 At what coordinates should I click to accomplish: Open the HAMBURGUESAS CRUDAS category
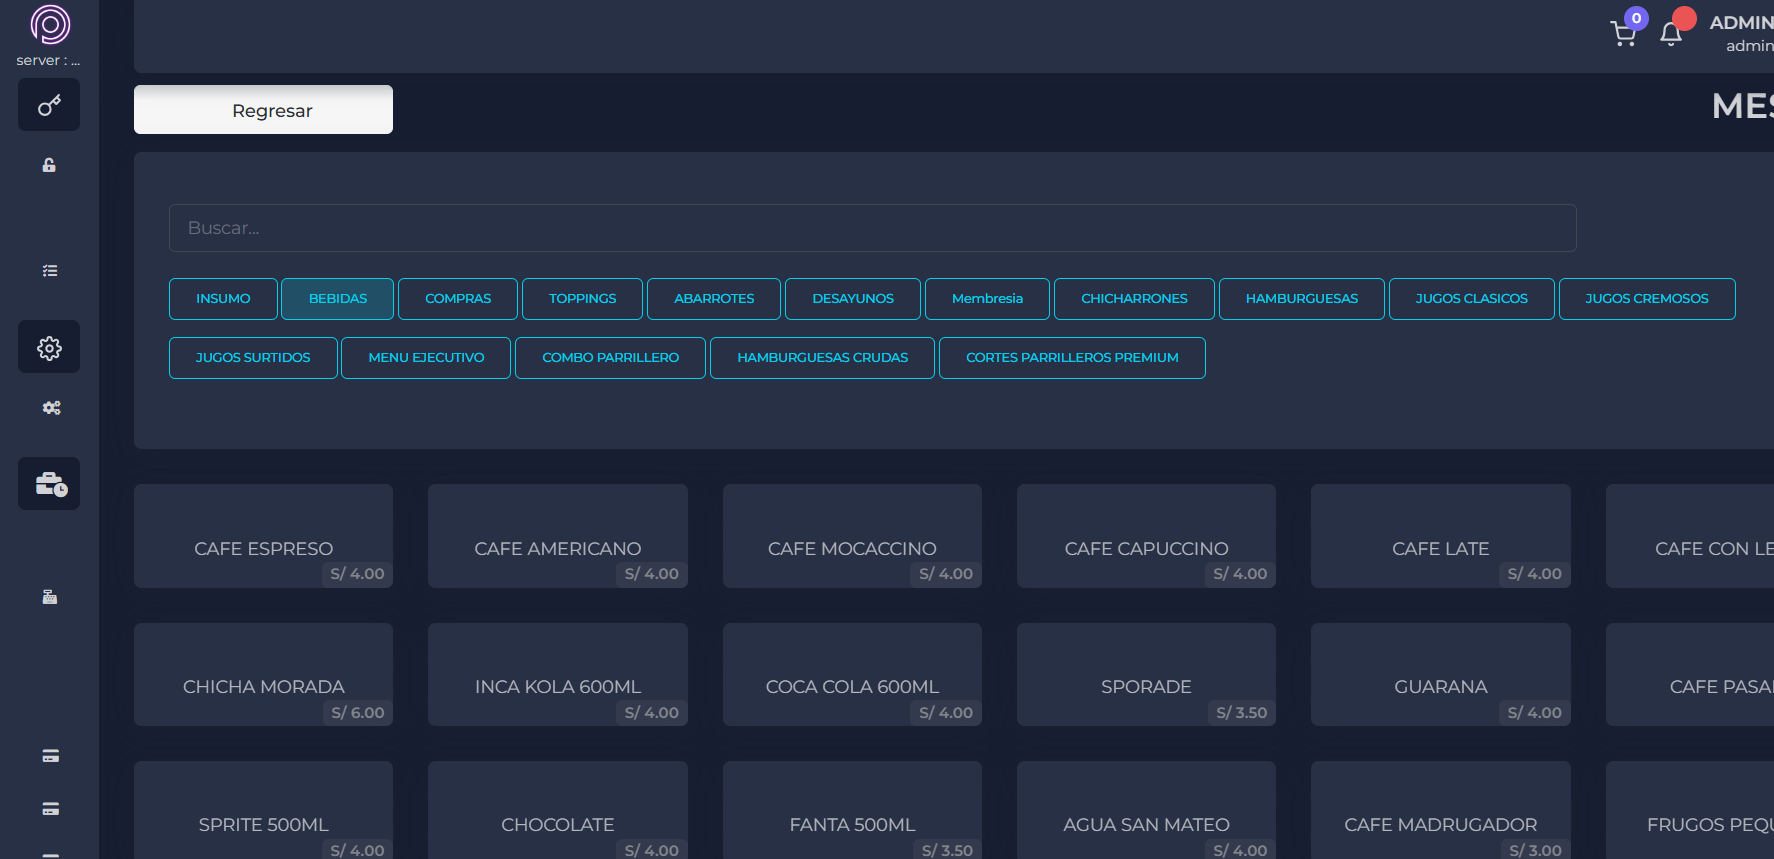point(822,358)
